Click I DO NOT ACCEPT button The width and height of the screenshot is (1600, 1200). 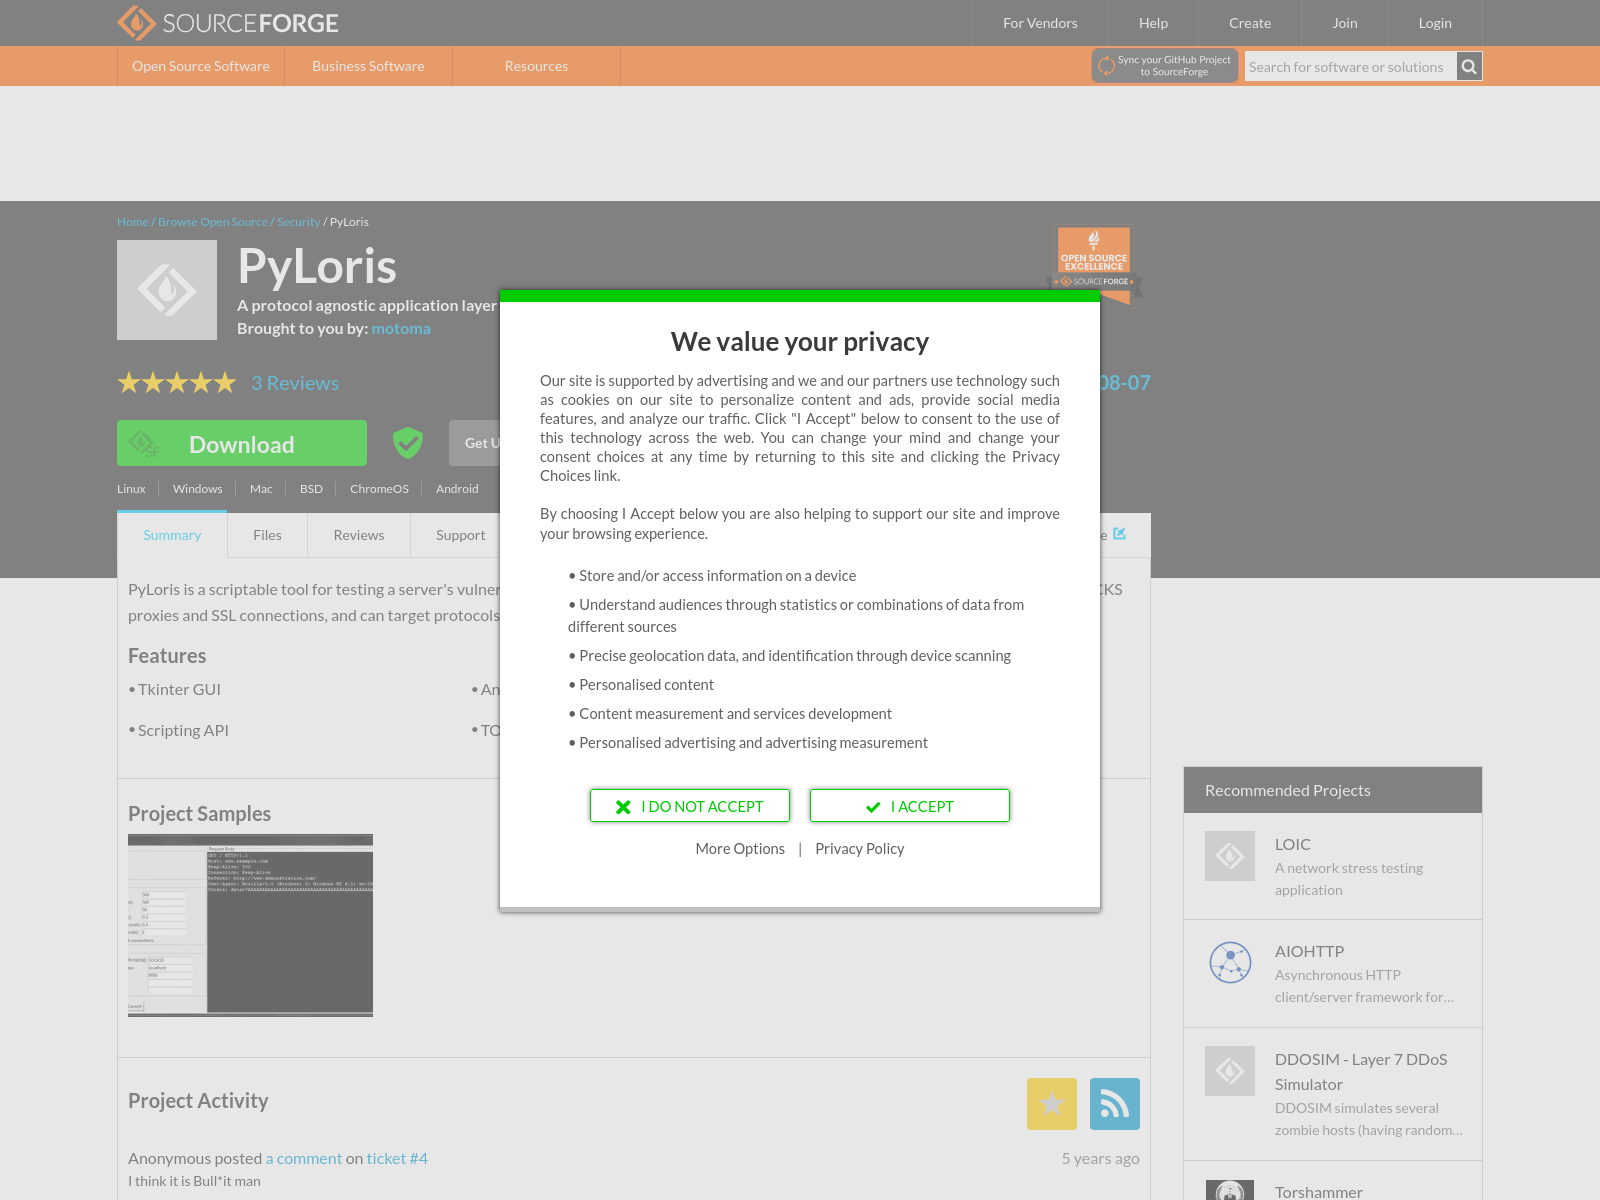(690, 806)
